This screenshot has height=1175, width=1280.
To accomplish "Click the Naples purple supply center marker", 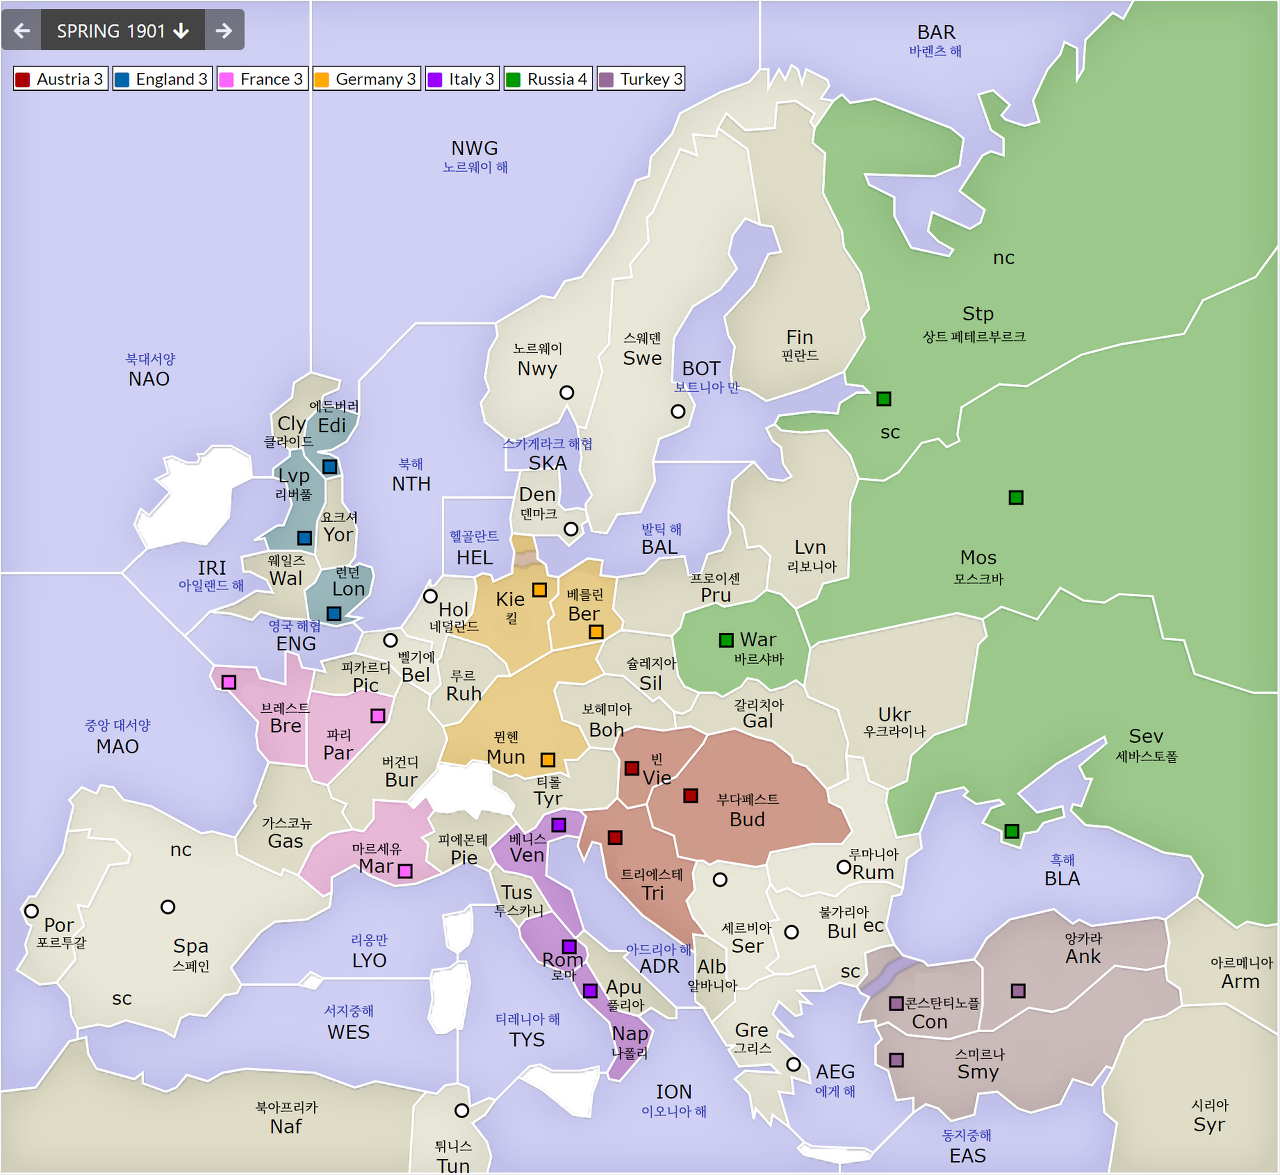I will tap(590, 991).
